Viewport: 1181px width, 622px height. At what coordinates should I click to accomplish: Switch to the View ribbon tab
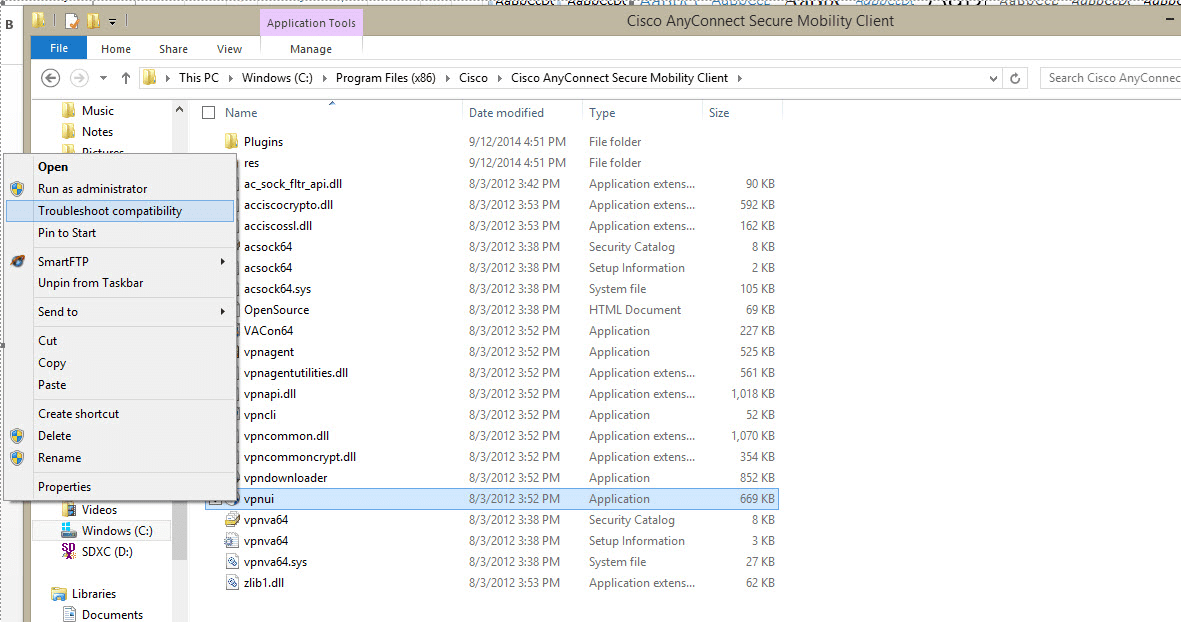point(229,49)
